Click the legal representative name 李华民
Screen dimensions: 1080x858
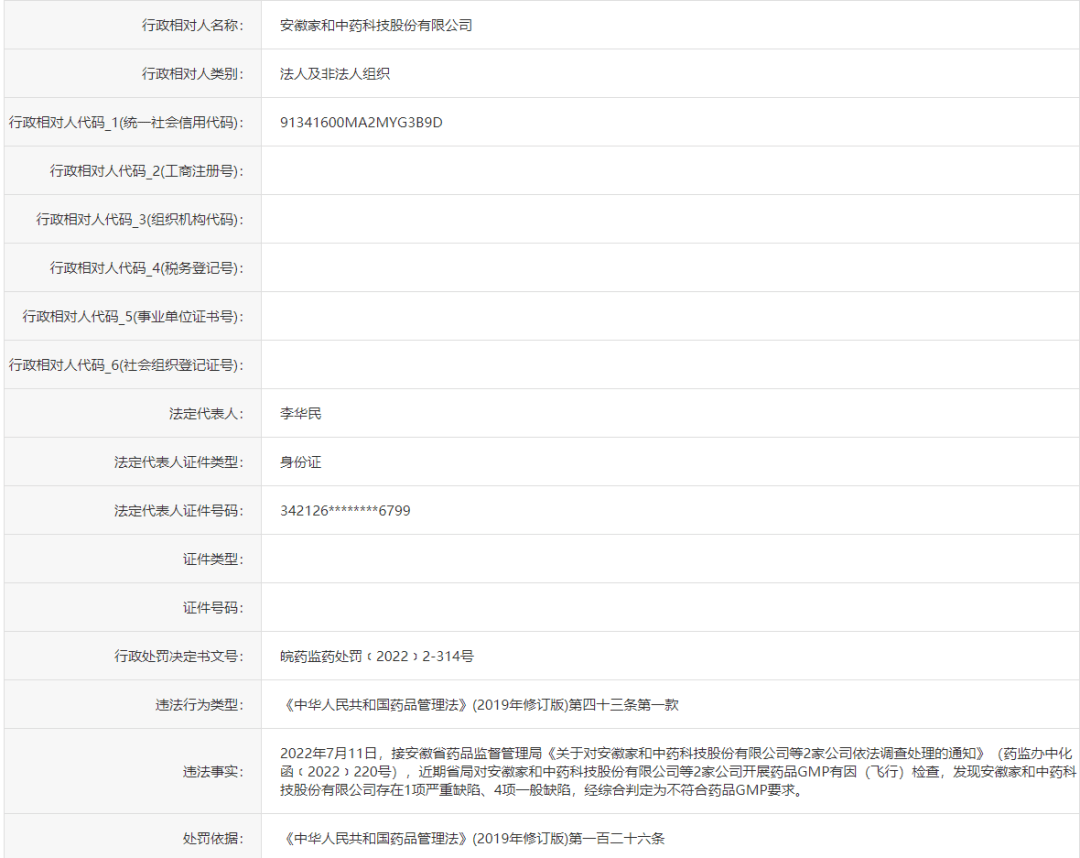300,413
